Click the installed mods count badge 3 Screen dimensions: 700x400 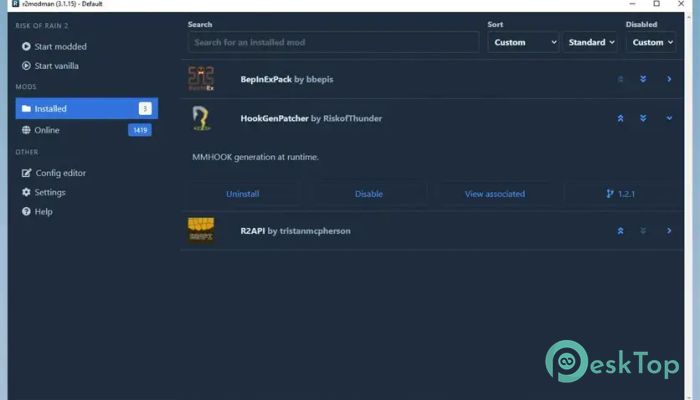tap(145, 108)
